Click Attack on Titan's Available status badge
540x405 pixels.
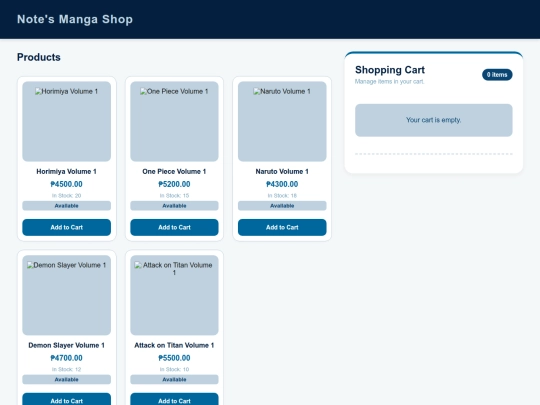(174, 380)
